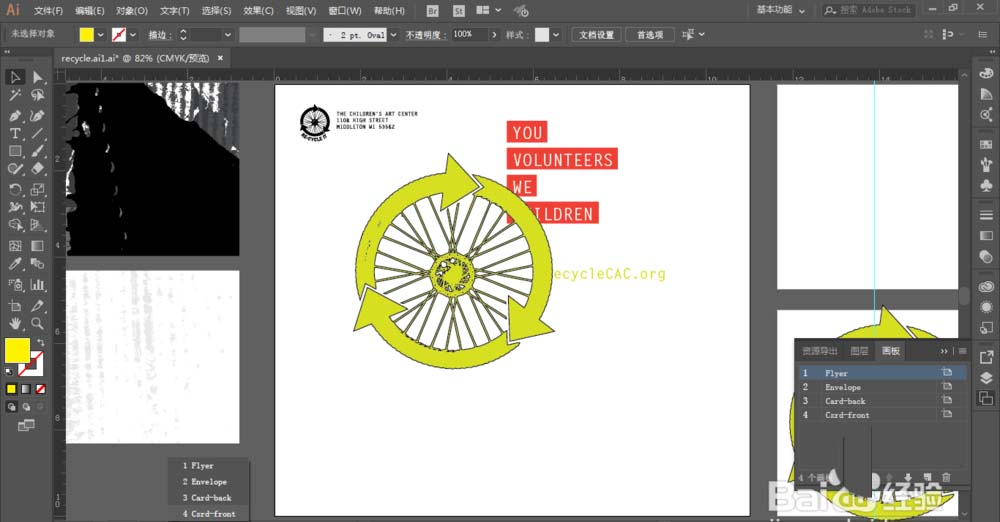Switch to the 图层 panel tab
This screenshot has width=1000, height=522.
click(x=859, y=351)
